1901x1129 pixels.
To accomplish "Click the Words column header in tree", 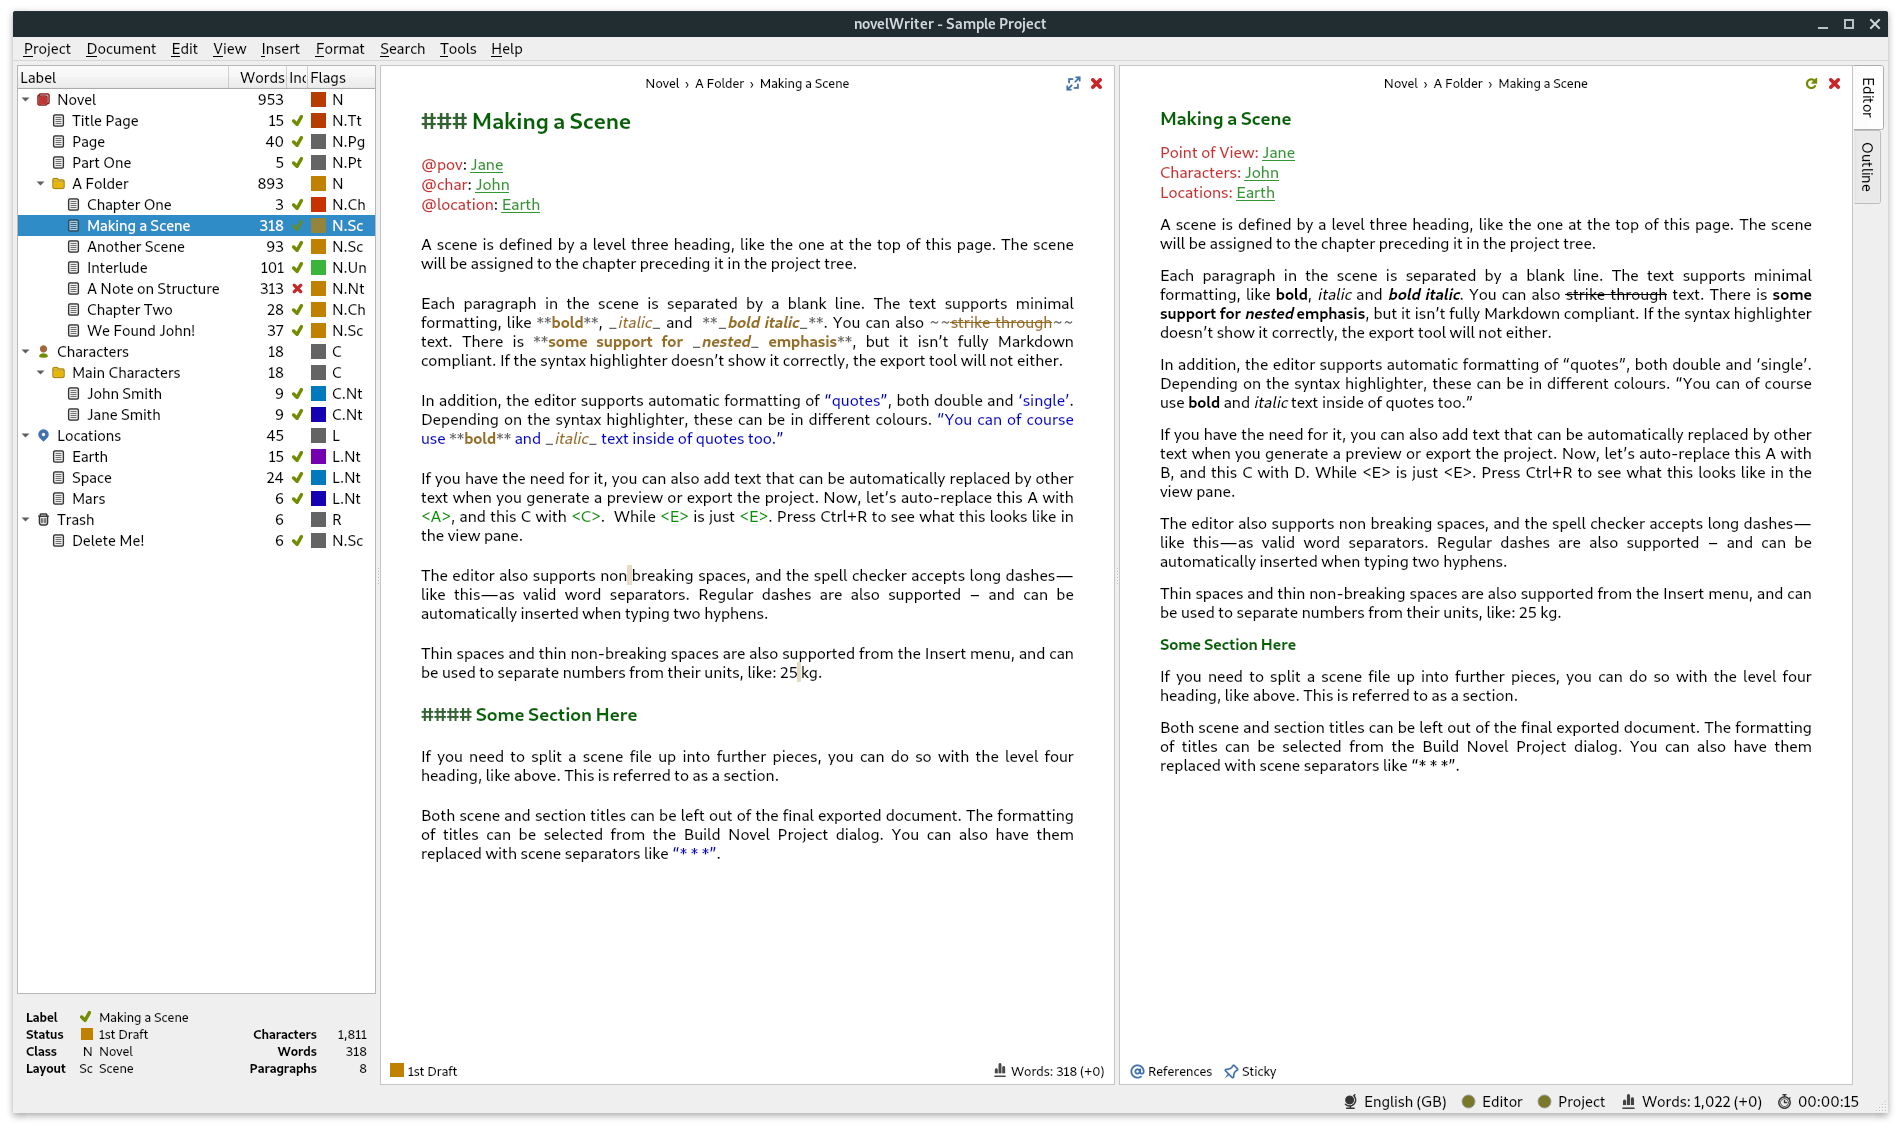I will click(x=259, y=78).
